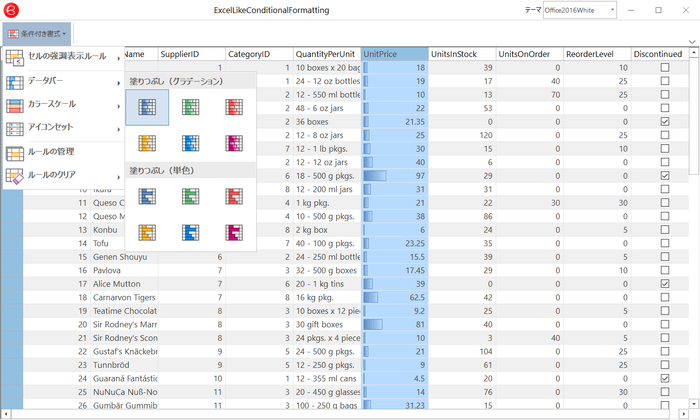
Task: Open the ルールのクリア submenu
Action: (63, 176)
